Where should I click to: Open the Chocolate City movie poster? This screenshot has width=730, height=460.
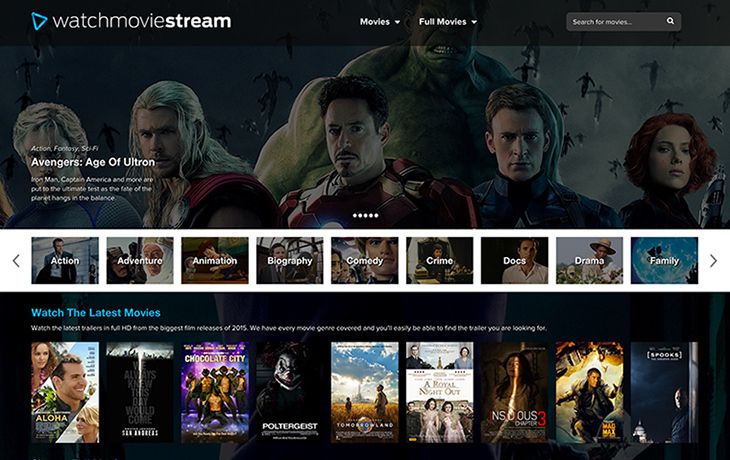[215, 392]
